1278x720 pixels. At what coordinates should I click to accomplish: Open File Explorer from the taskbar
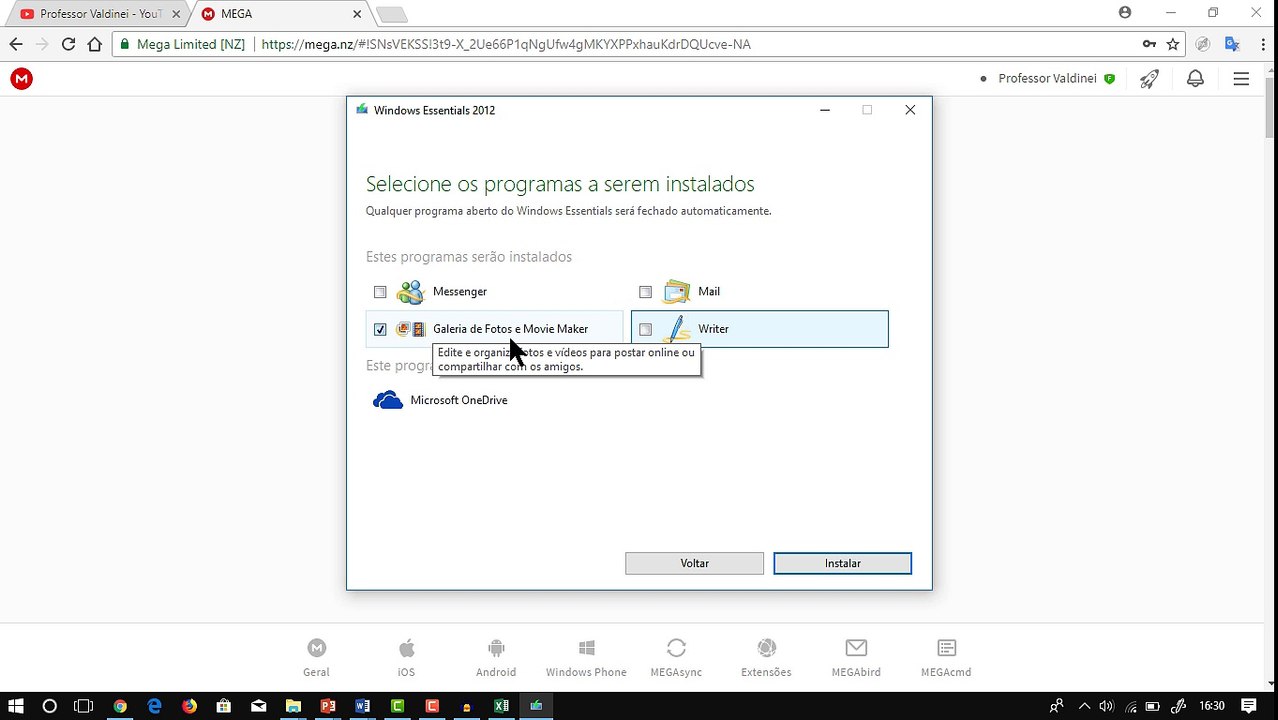tap(293, 706)
